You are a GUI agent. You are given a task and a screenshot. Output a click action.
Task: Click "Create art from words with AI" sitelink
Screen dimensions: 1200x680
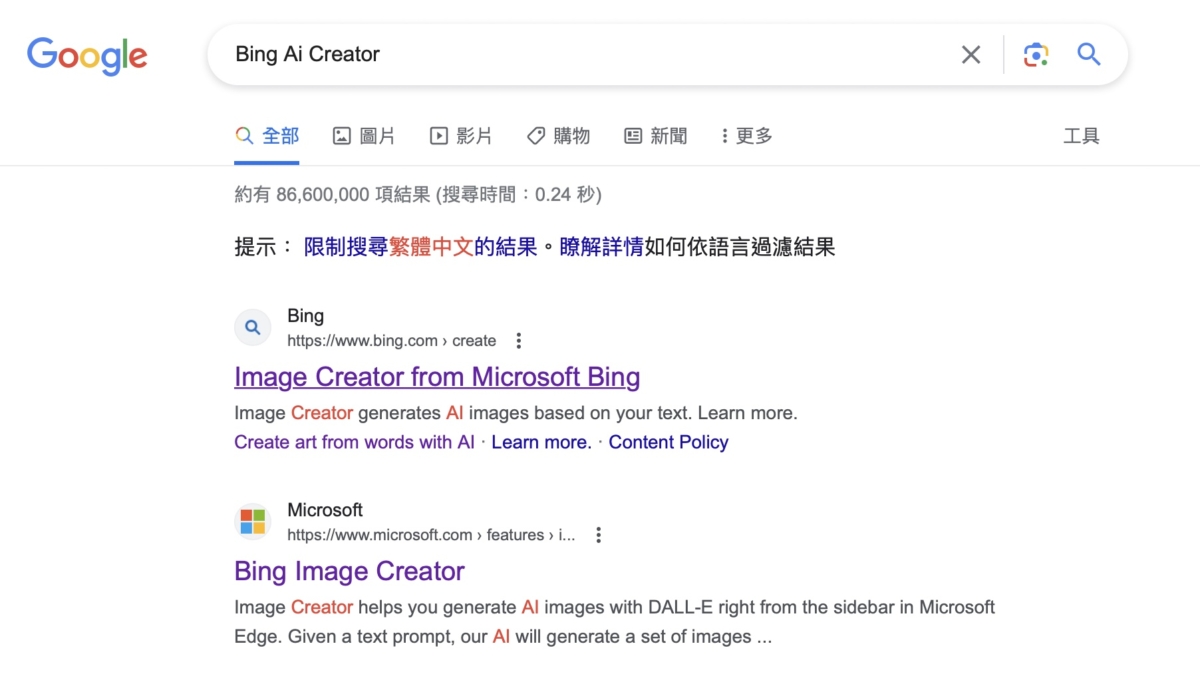pyautogui.click(x=354, y=442)
